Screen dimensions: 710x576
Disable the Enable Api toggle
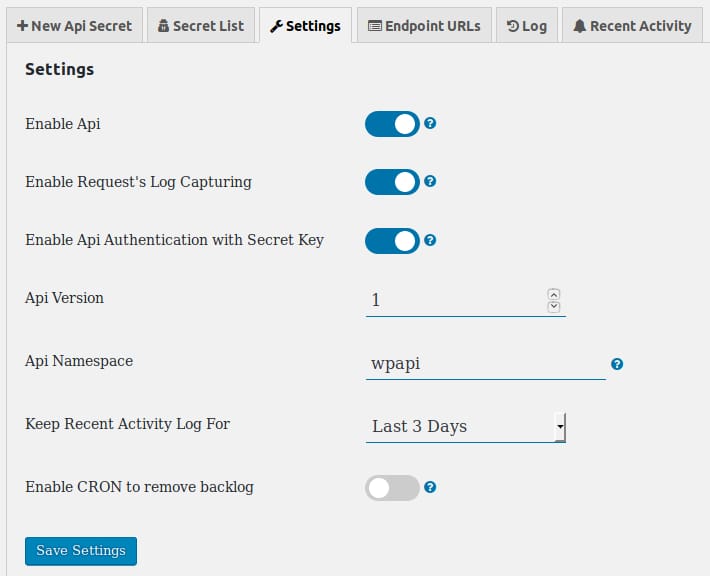pos(392,124)
